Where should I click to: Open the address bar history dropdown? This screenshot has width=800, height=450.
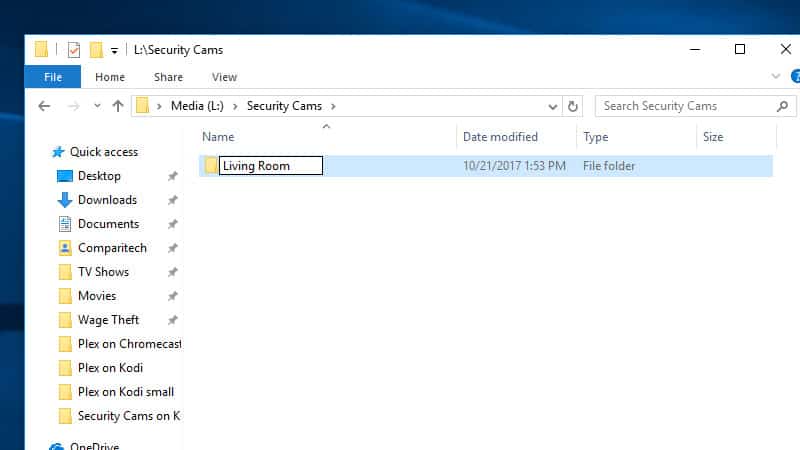[553, 107]
